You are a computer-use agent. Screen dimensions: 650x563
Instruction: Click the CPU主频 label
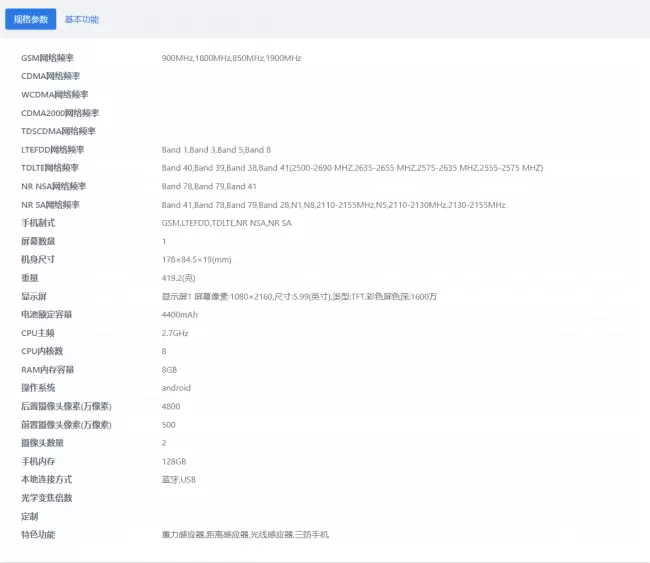pos(38,333)
